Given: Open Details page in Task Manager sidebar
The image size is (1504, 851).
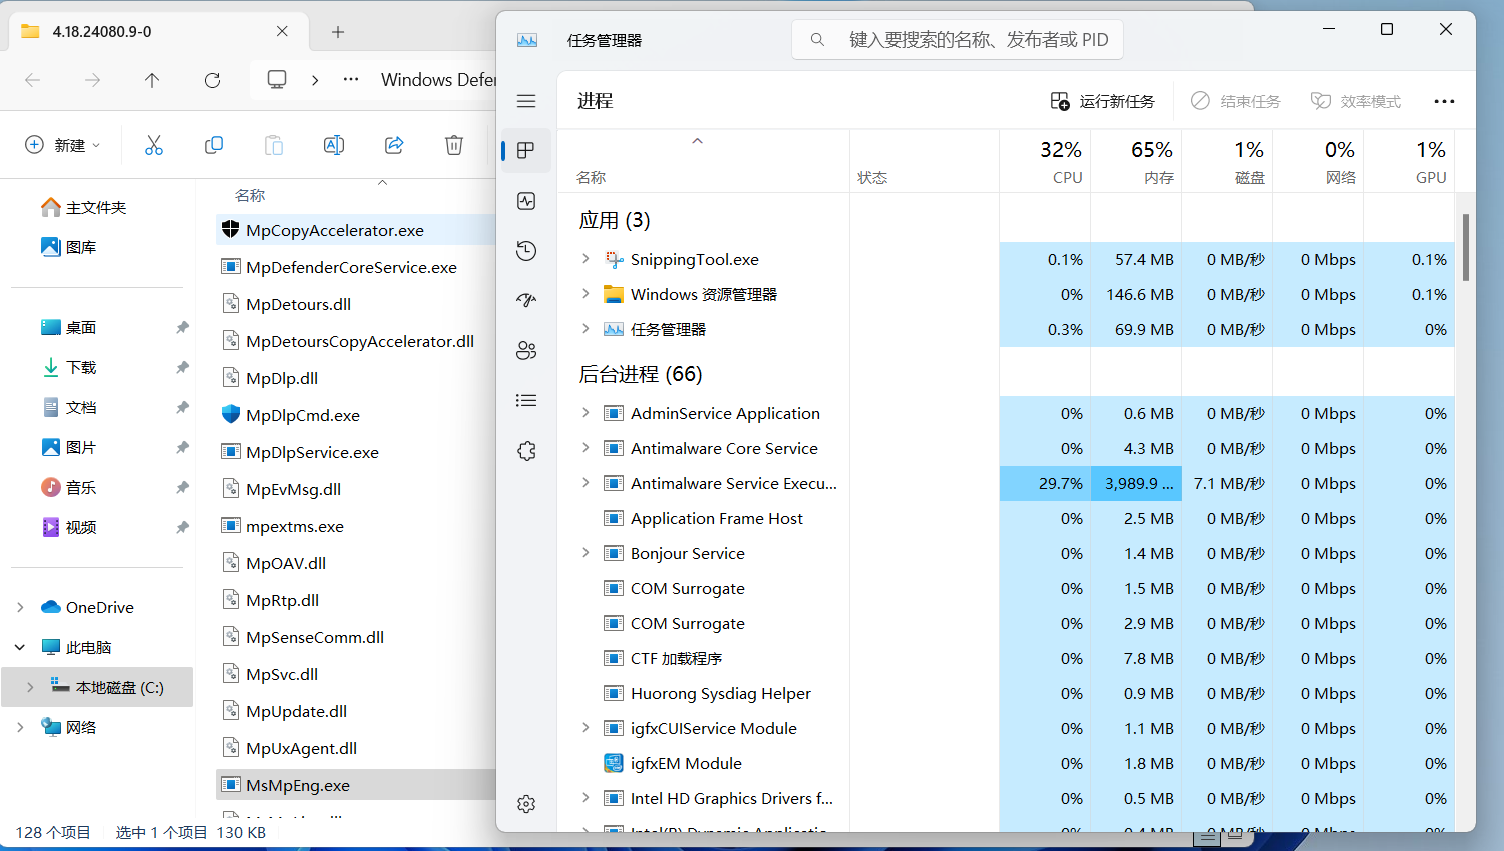Looking at the screenshot, I should (526, 400).
